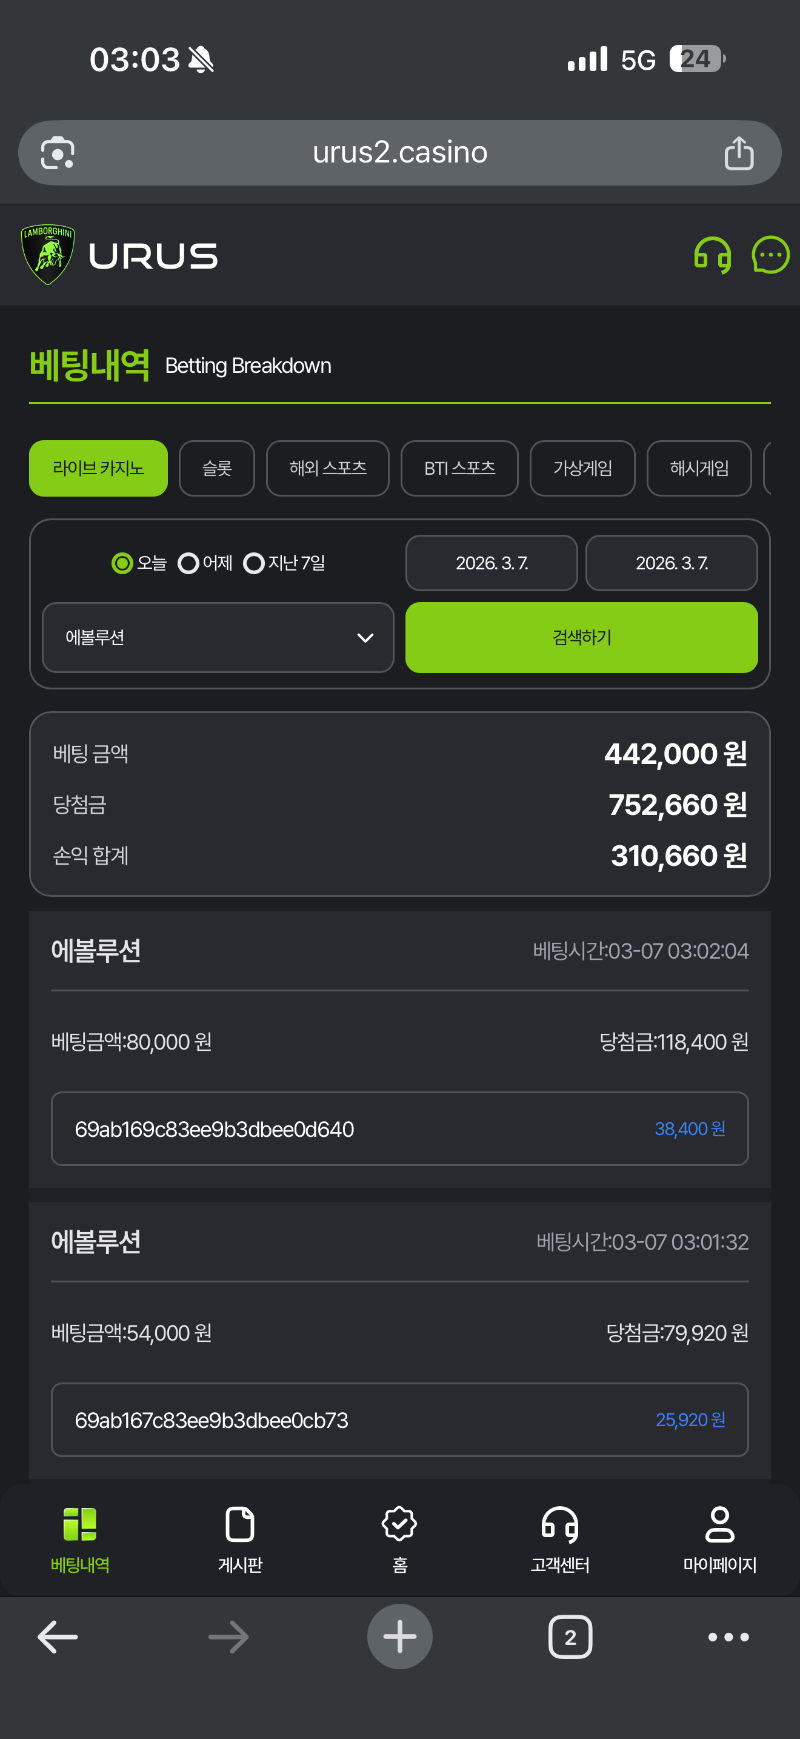Open the browser tabs count button
Viewport: 800px width, 1739px height.
pos(570,1637)
